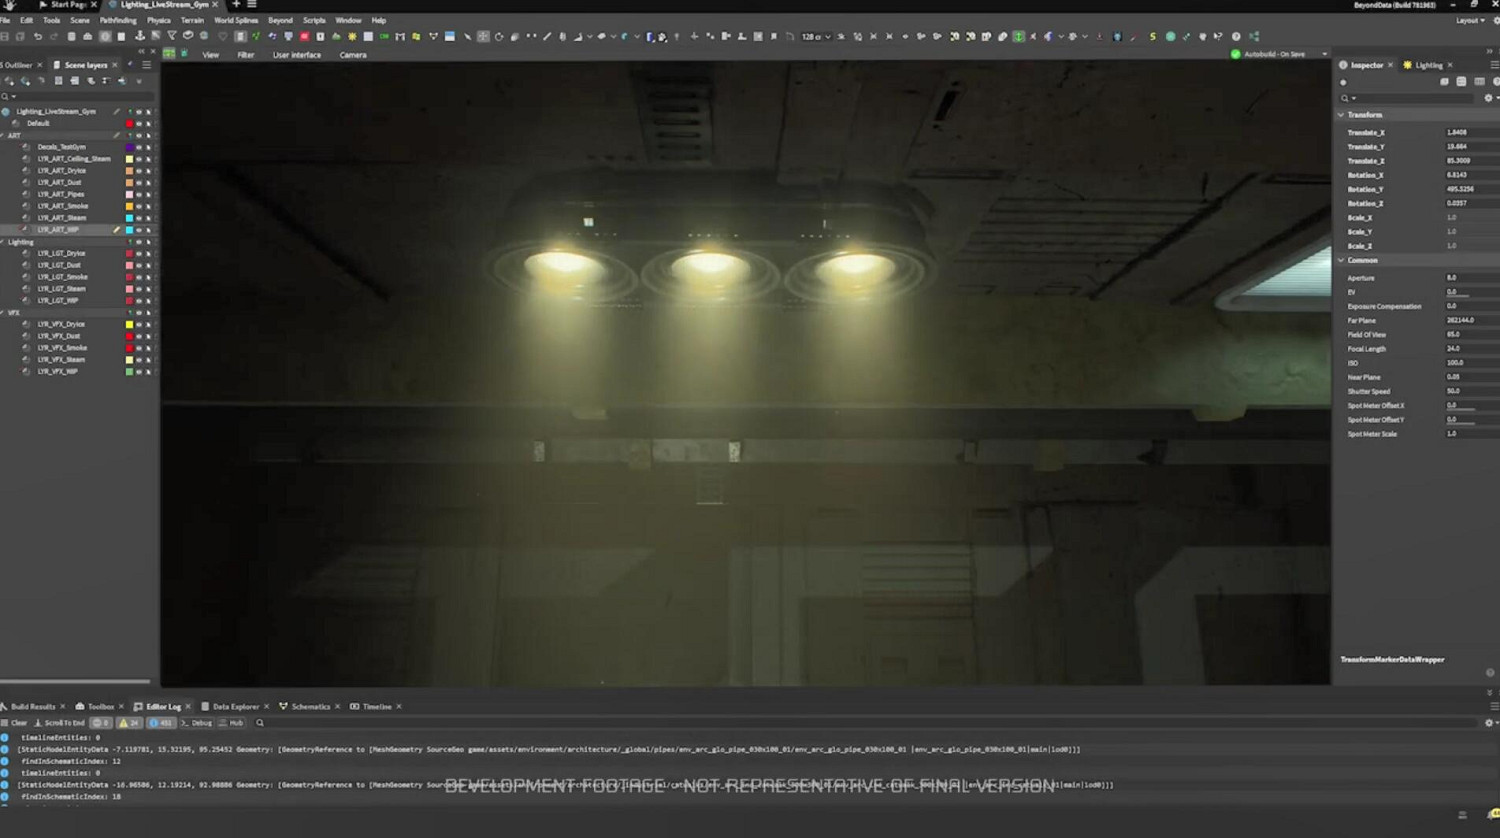Screen dimensions: 1500x838
Task: Open the World Splines menu
Action: click(x=236, y=20)
